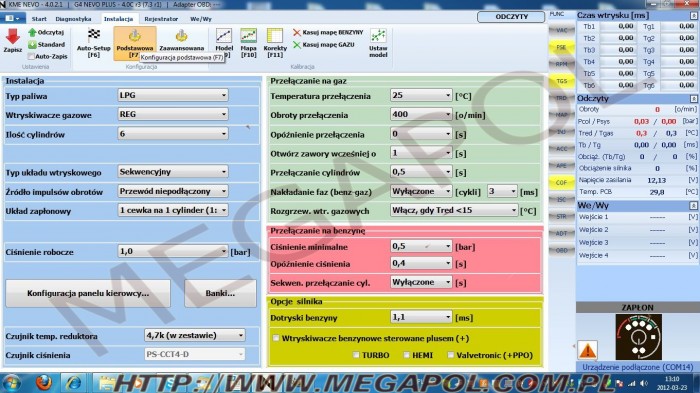Click the Ustaw model icon
The image size is (700, 393).
378,36
